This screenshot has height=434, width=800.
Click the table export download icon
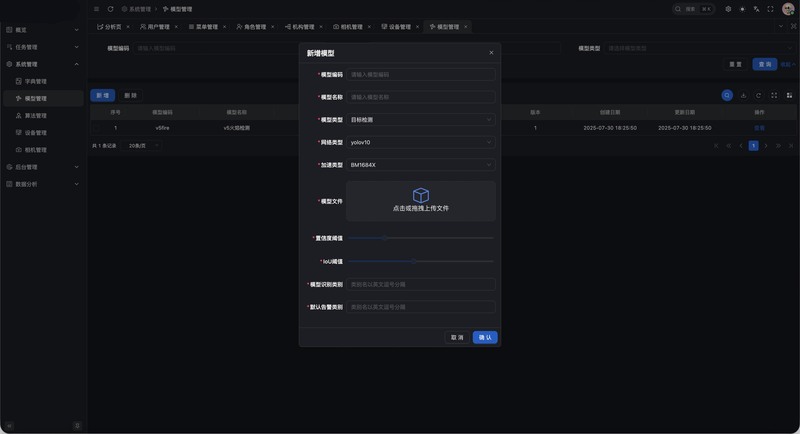pos(743,95)
